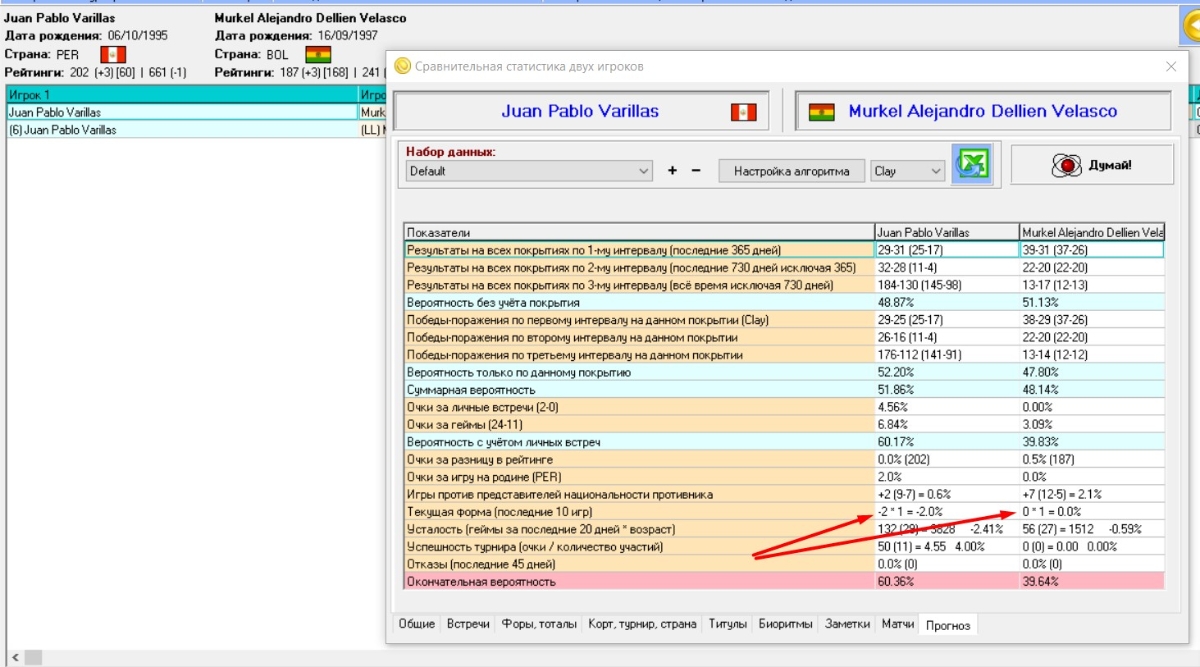Click the Excel export icon

tap(972, 164)
